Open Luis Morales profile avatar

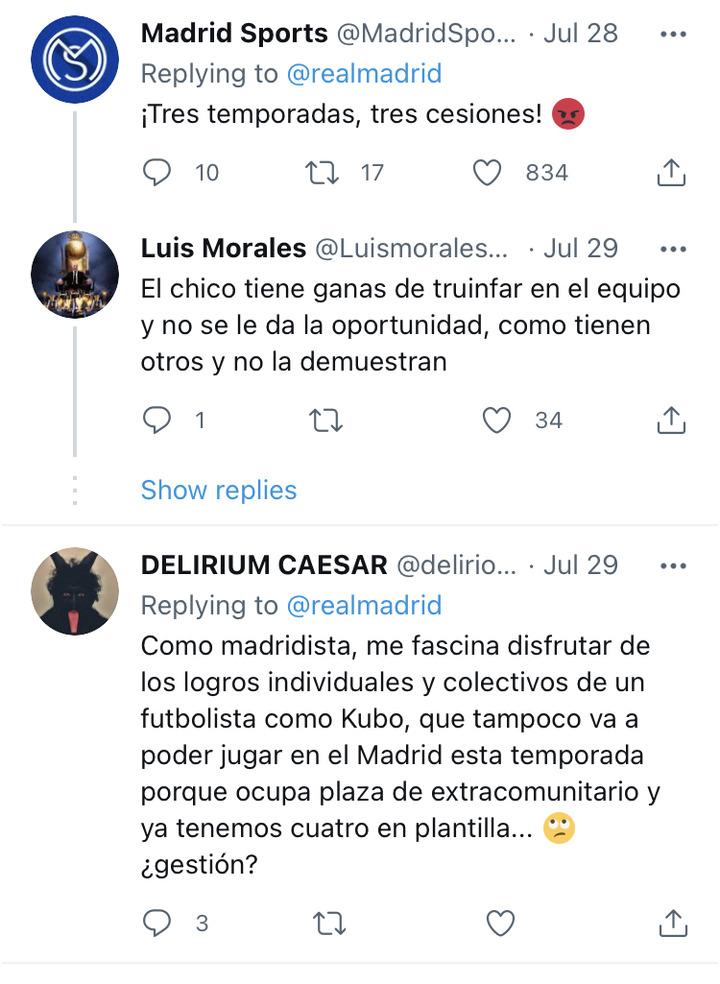tap(75, 274)
